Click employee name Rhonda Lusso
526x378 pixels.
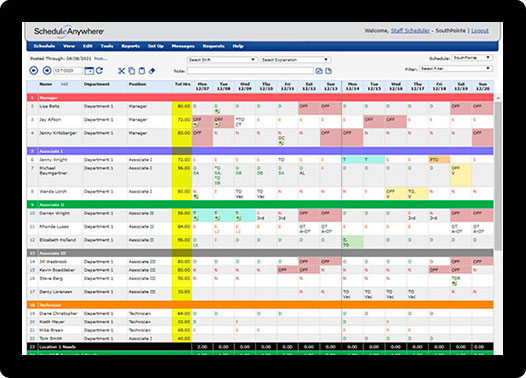[54, 227]
